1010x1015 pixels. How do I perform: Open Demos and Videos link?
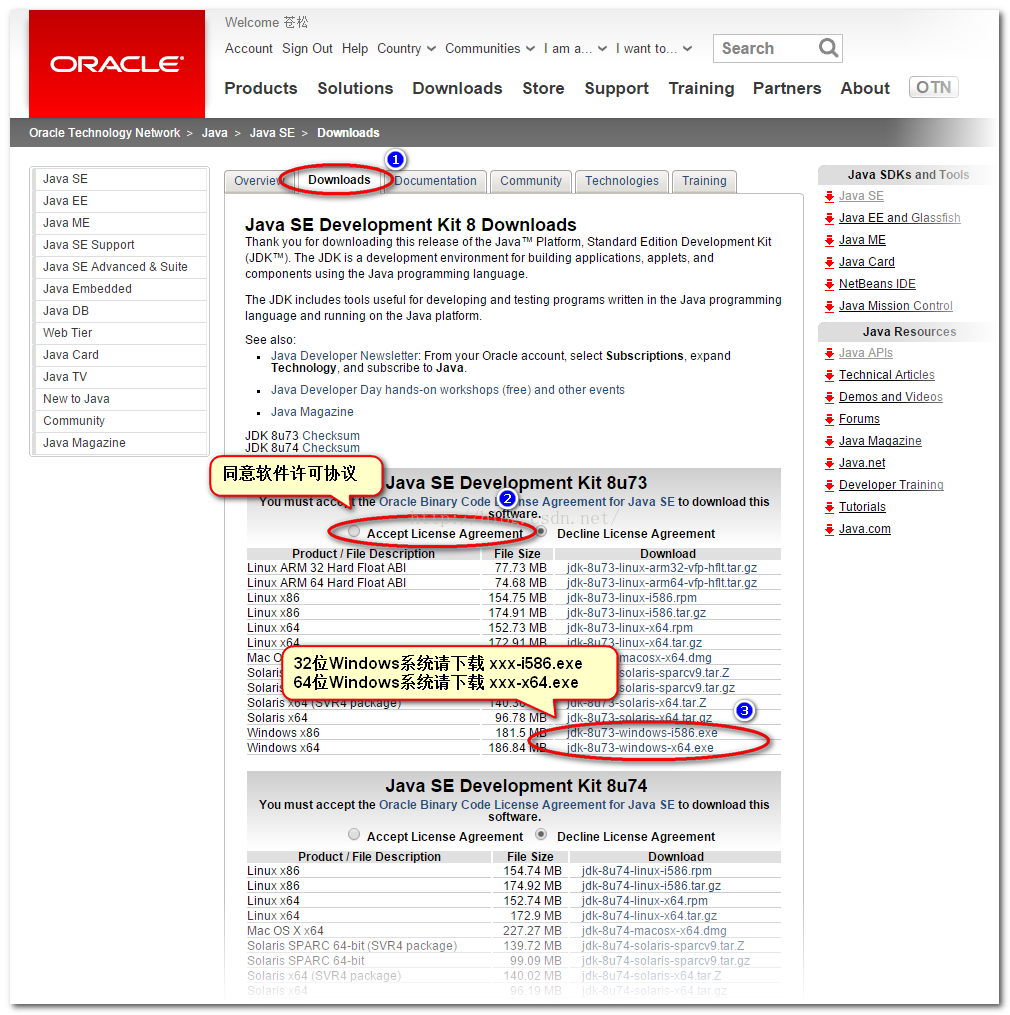[x=890, y=397]
